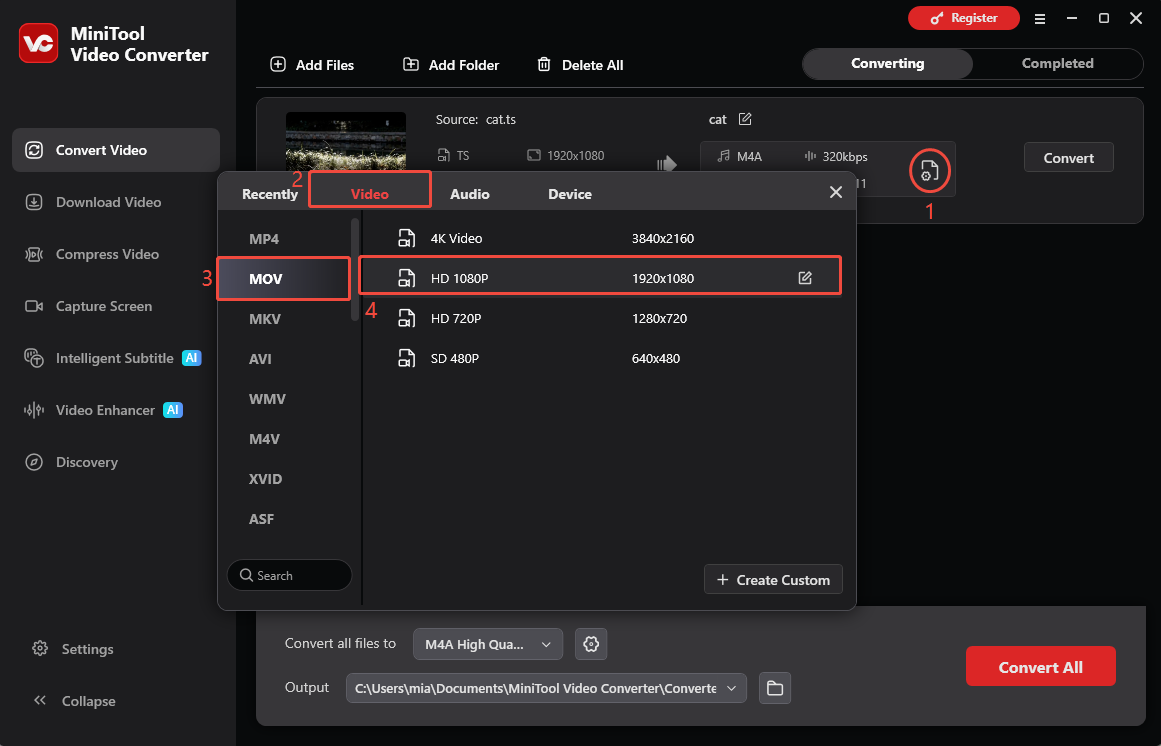
Task: Switch to the Device tab
Action: pyautogui.click(x=569, y=194)
